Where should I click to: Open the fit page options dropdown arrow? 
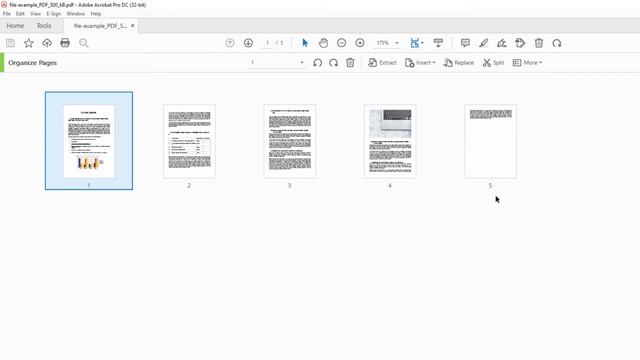click(422, 43)
